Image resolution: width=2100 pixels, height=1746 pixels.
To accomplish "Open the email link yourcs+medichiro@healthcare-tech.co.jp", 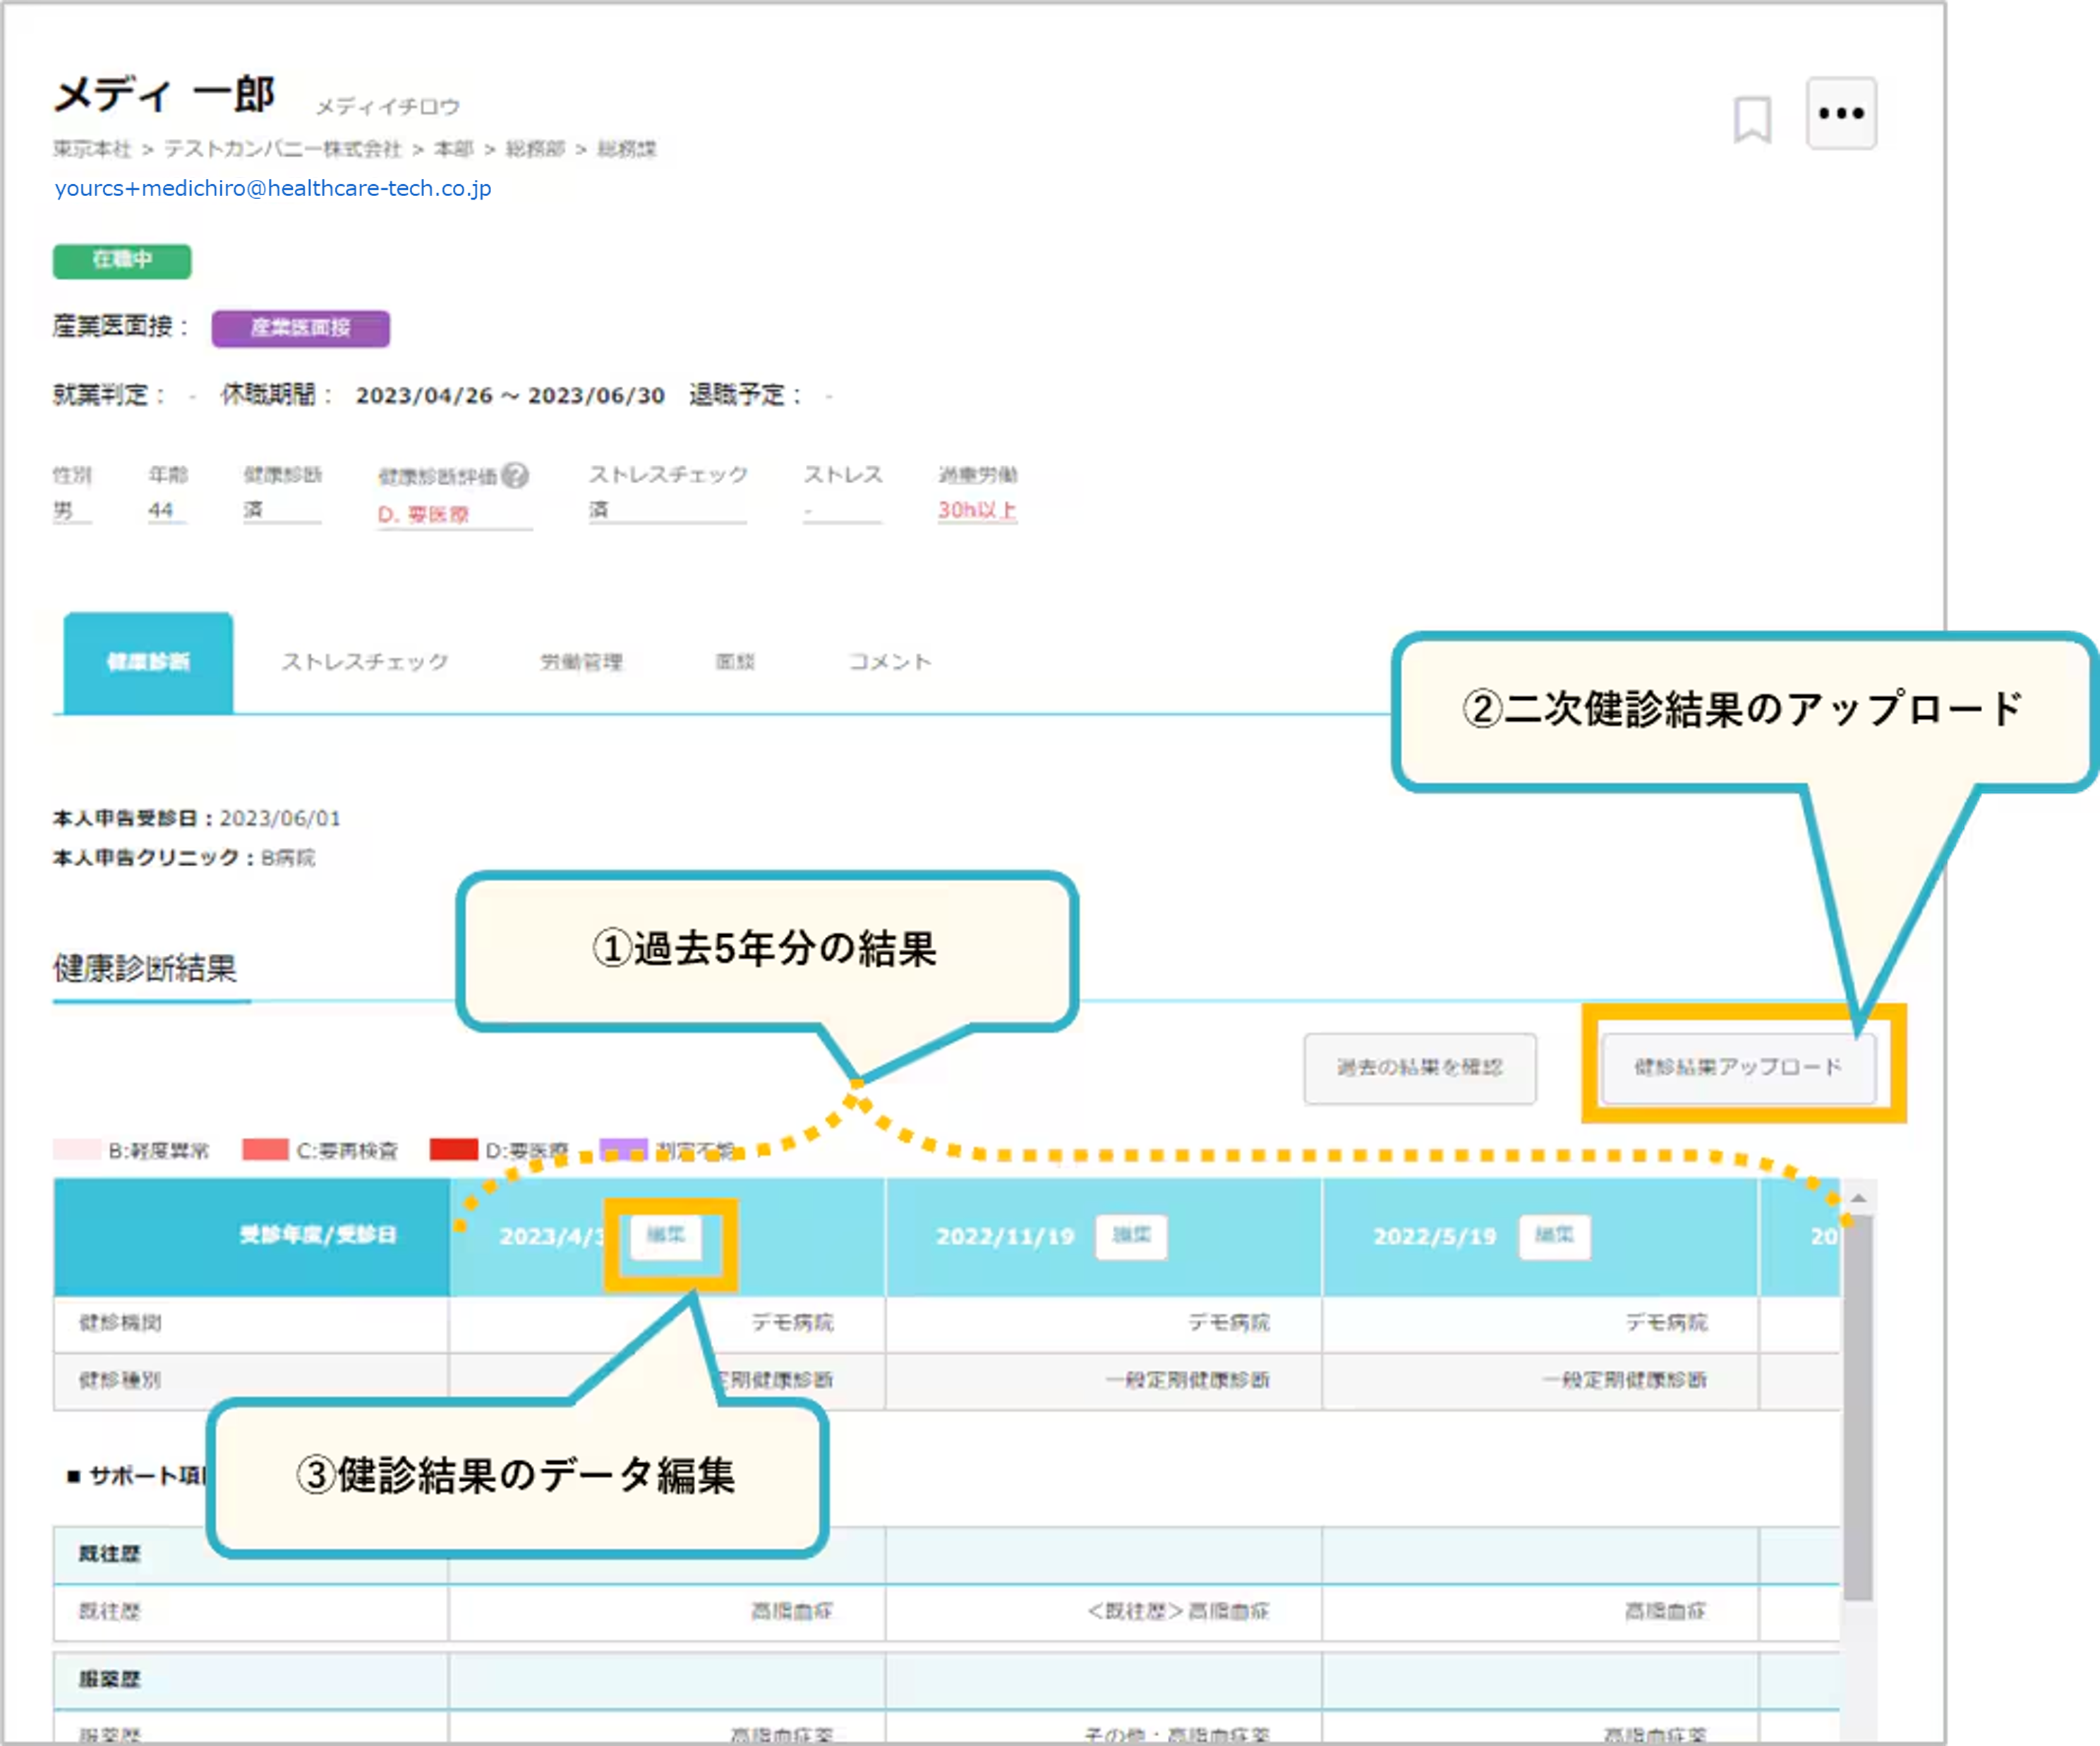I will (273, 189).
